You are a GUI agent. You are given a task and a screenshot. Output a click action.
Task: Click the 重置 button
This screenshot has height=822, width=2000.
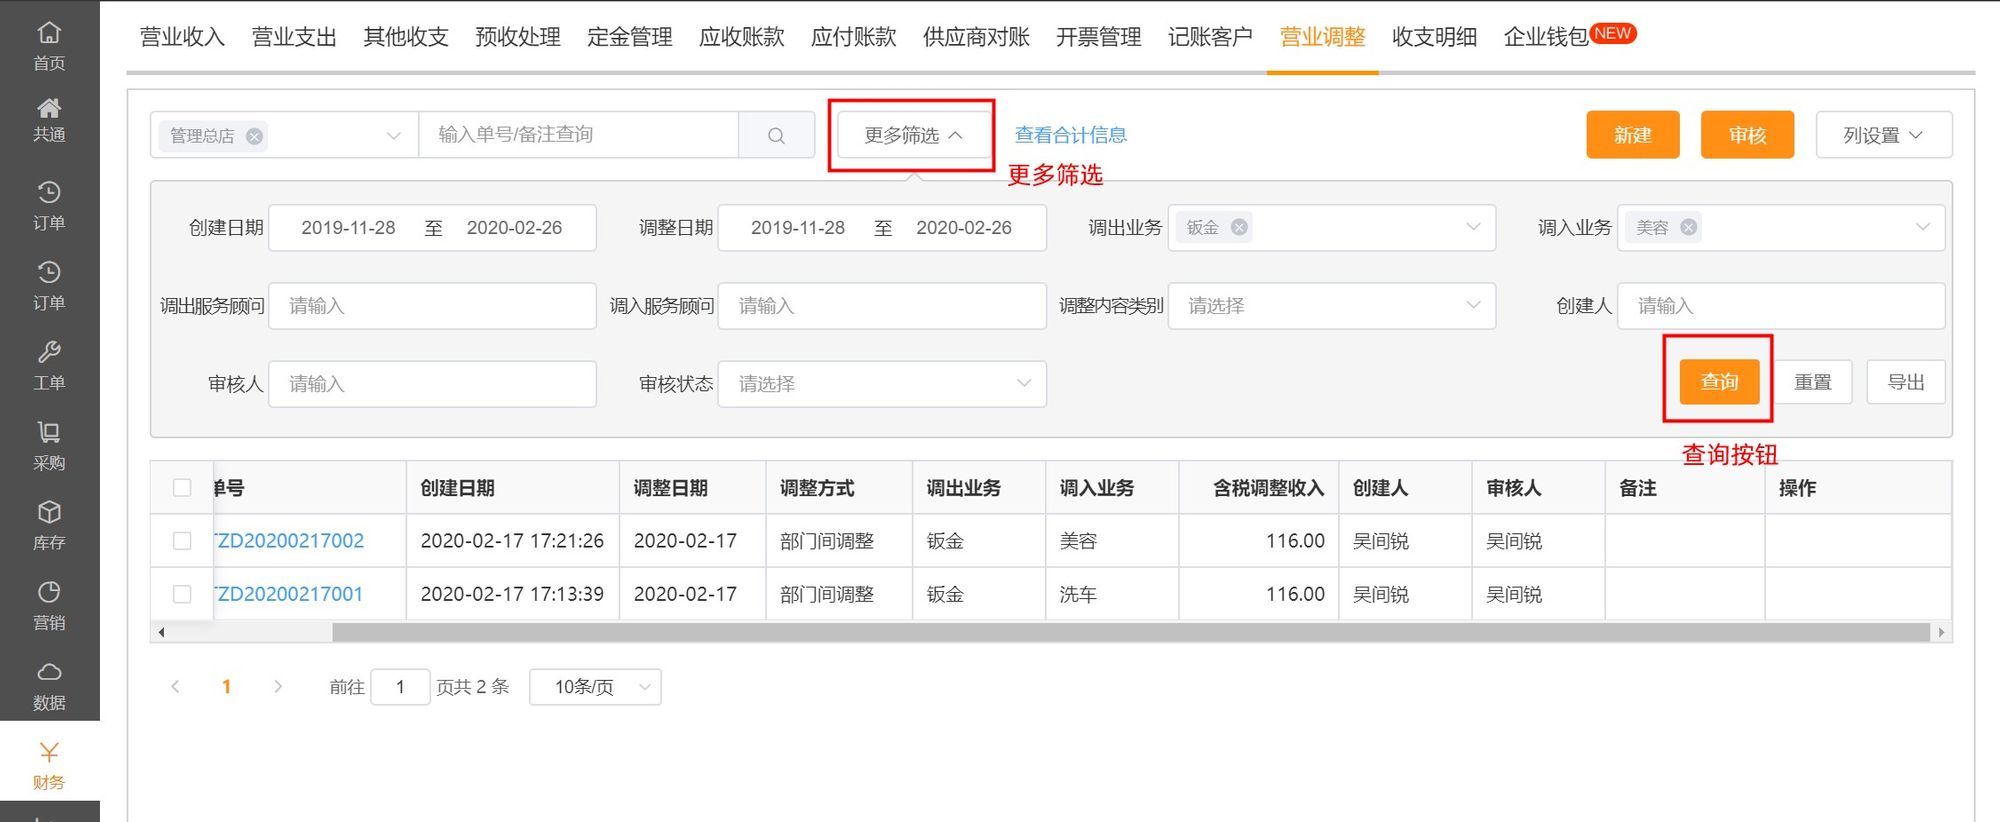pyautogui.click(x=1812, y=382)
